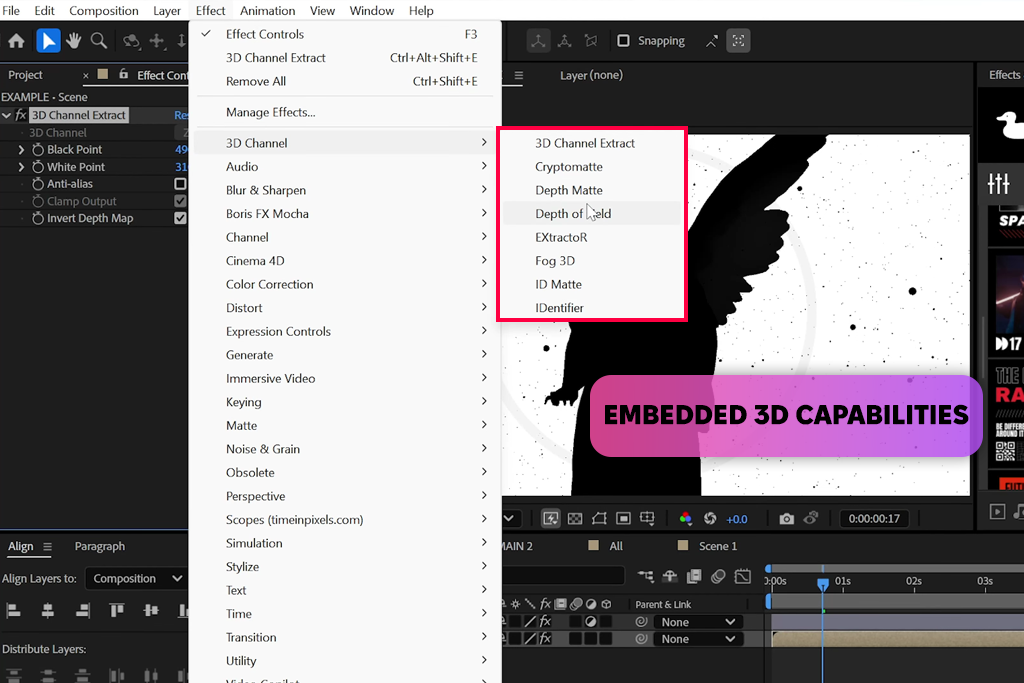Take snapshot with the camera icon

[x=787, y=518]
